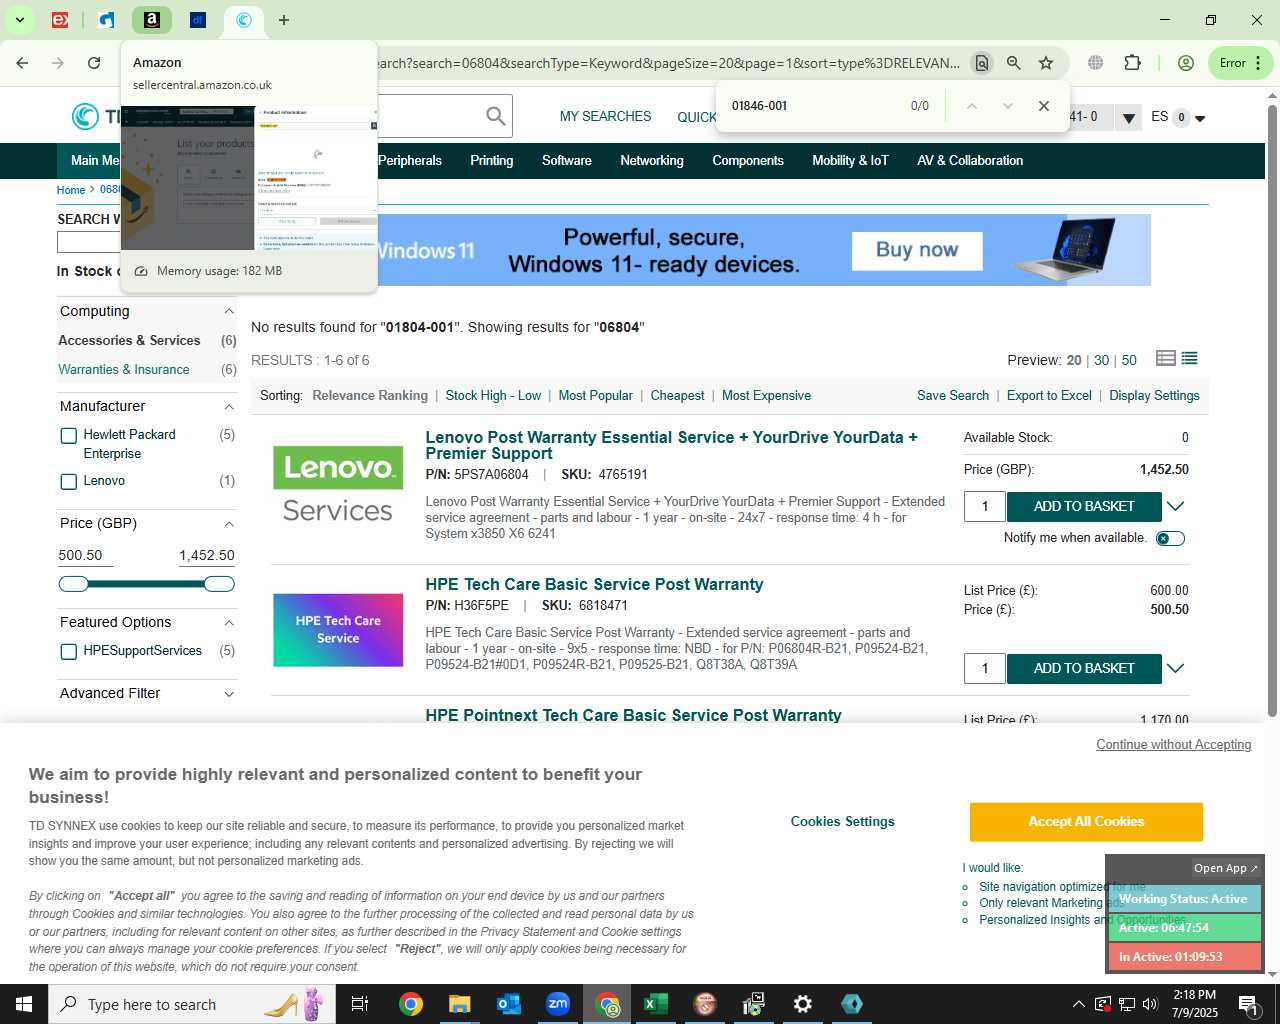The image size is (1280, 1024).
Task: Open Task View from the taskbar
Action: pos(360,1004)
